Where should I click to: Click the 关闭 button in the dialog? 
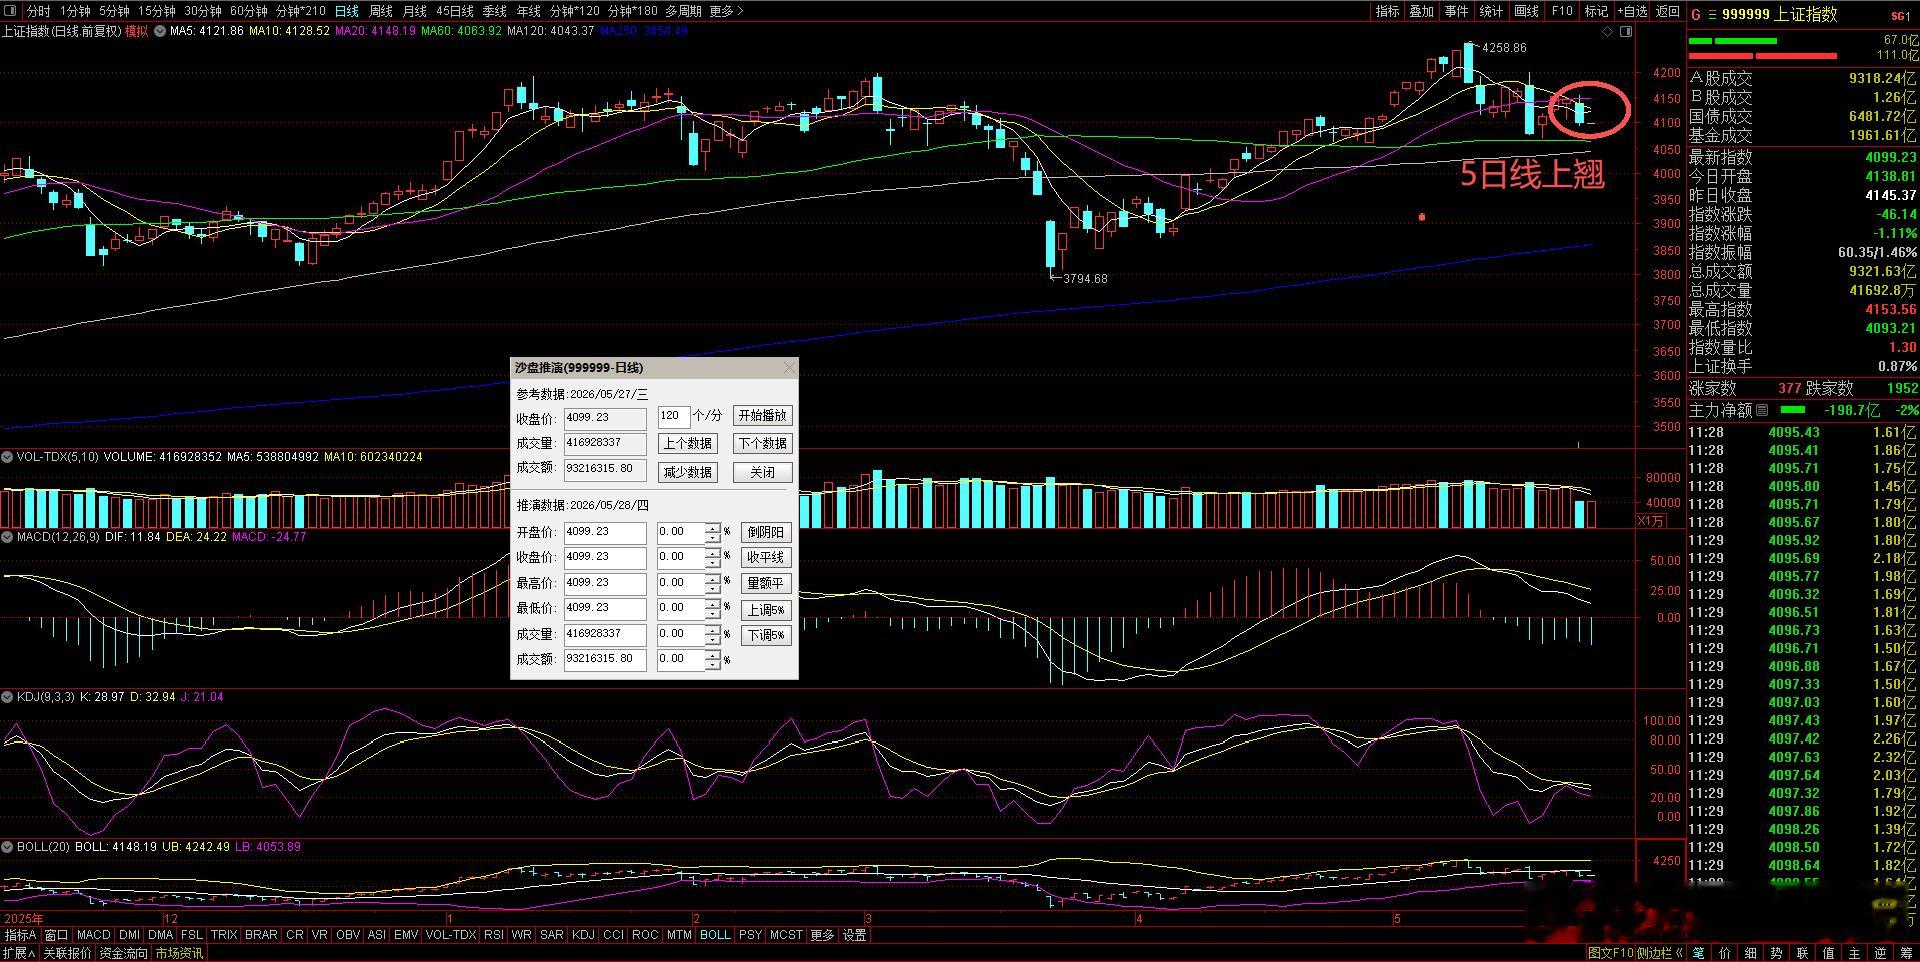pyautogui.click(x=763, y=472)
